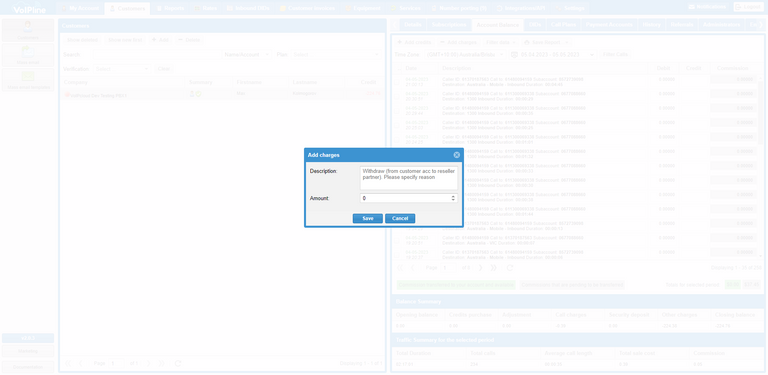Image resolution: width=768 pixels, height=375 pixels.
Task: Open the Number porting tab
Action: [459, 8]
